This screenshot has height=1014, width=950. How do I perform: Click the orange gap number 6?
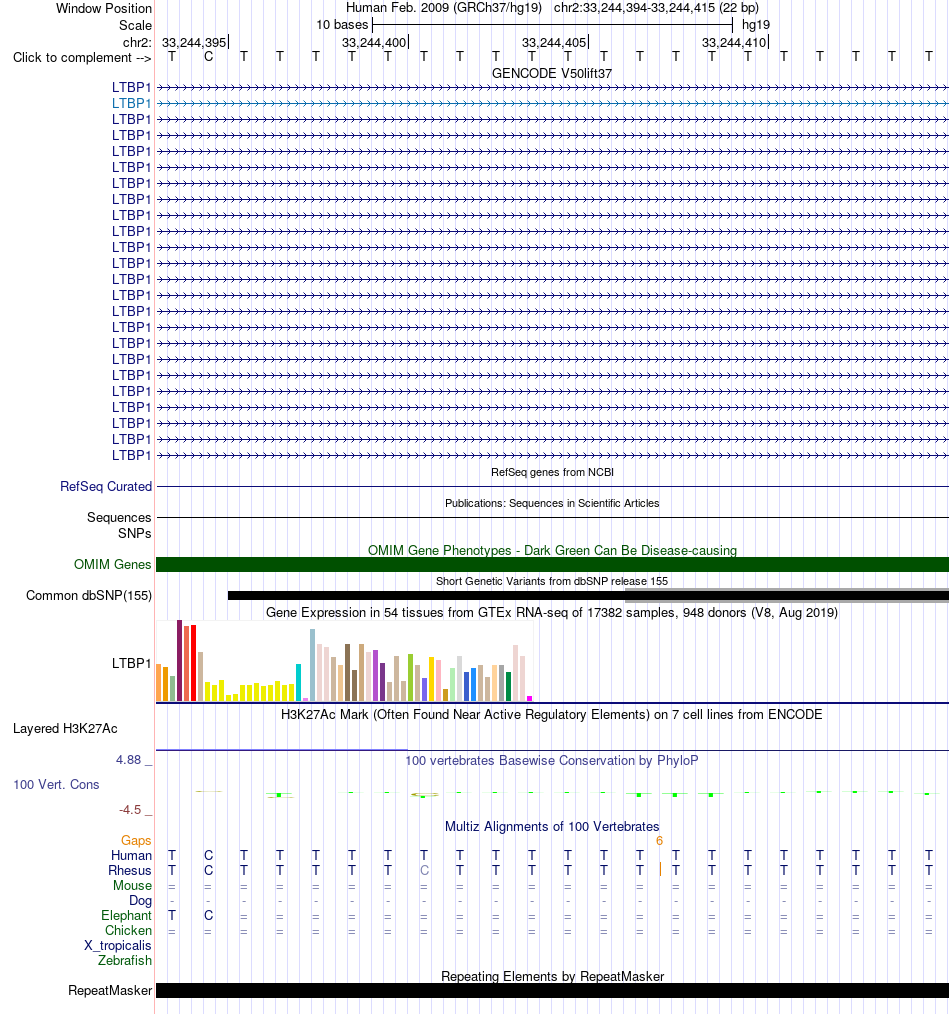coord(660,841)
